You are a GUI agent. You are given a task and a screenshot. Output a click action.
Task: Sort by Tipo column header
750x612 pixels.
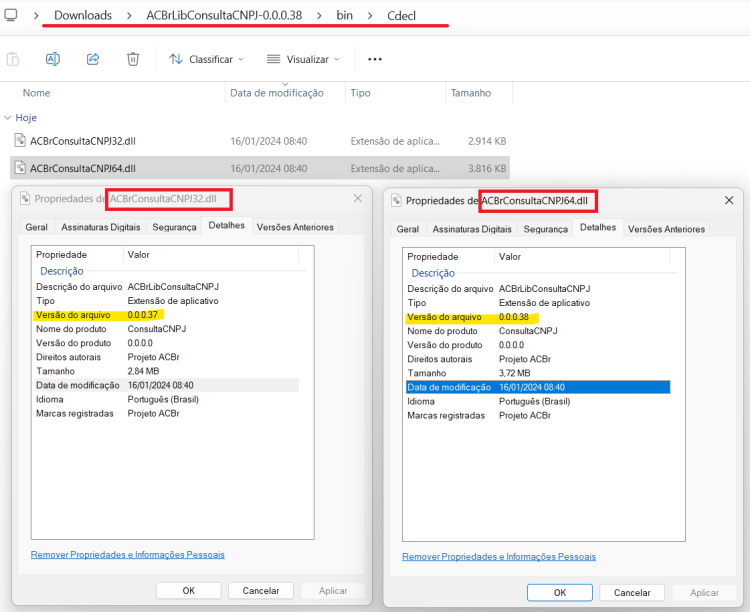click(360, 93)
